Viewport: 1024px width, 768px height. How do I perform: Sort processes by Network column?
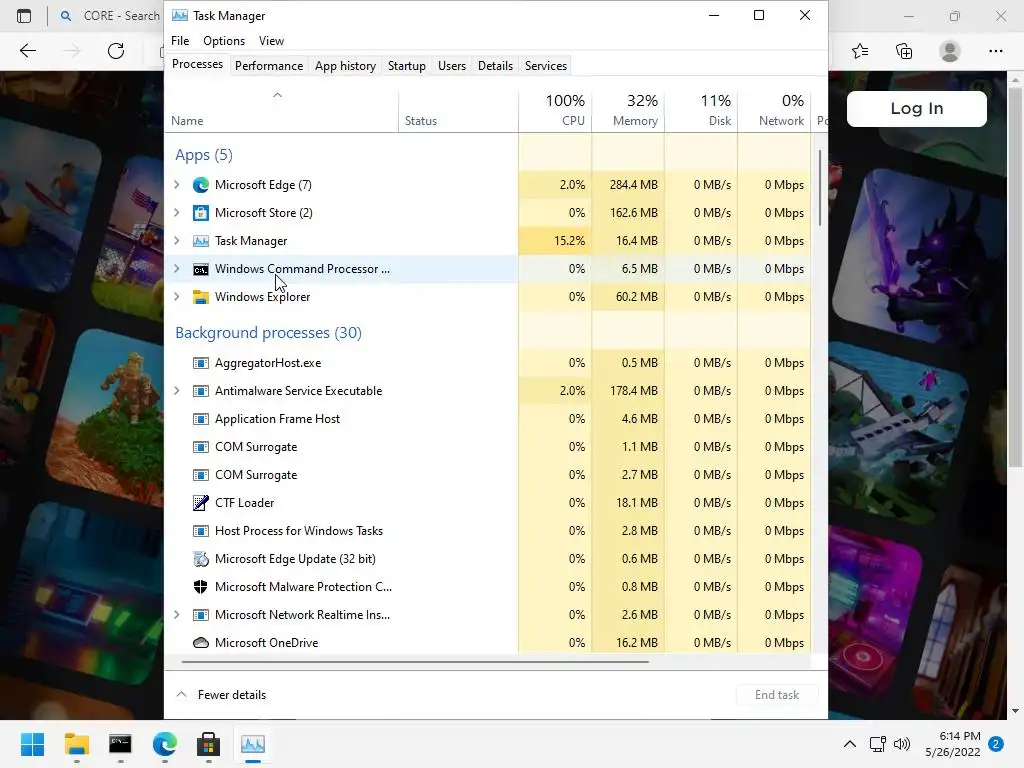coord(775,111)
